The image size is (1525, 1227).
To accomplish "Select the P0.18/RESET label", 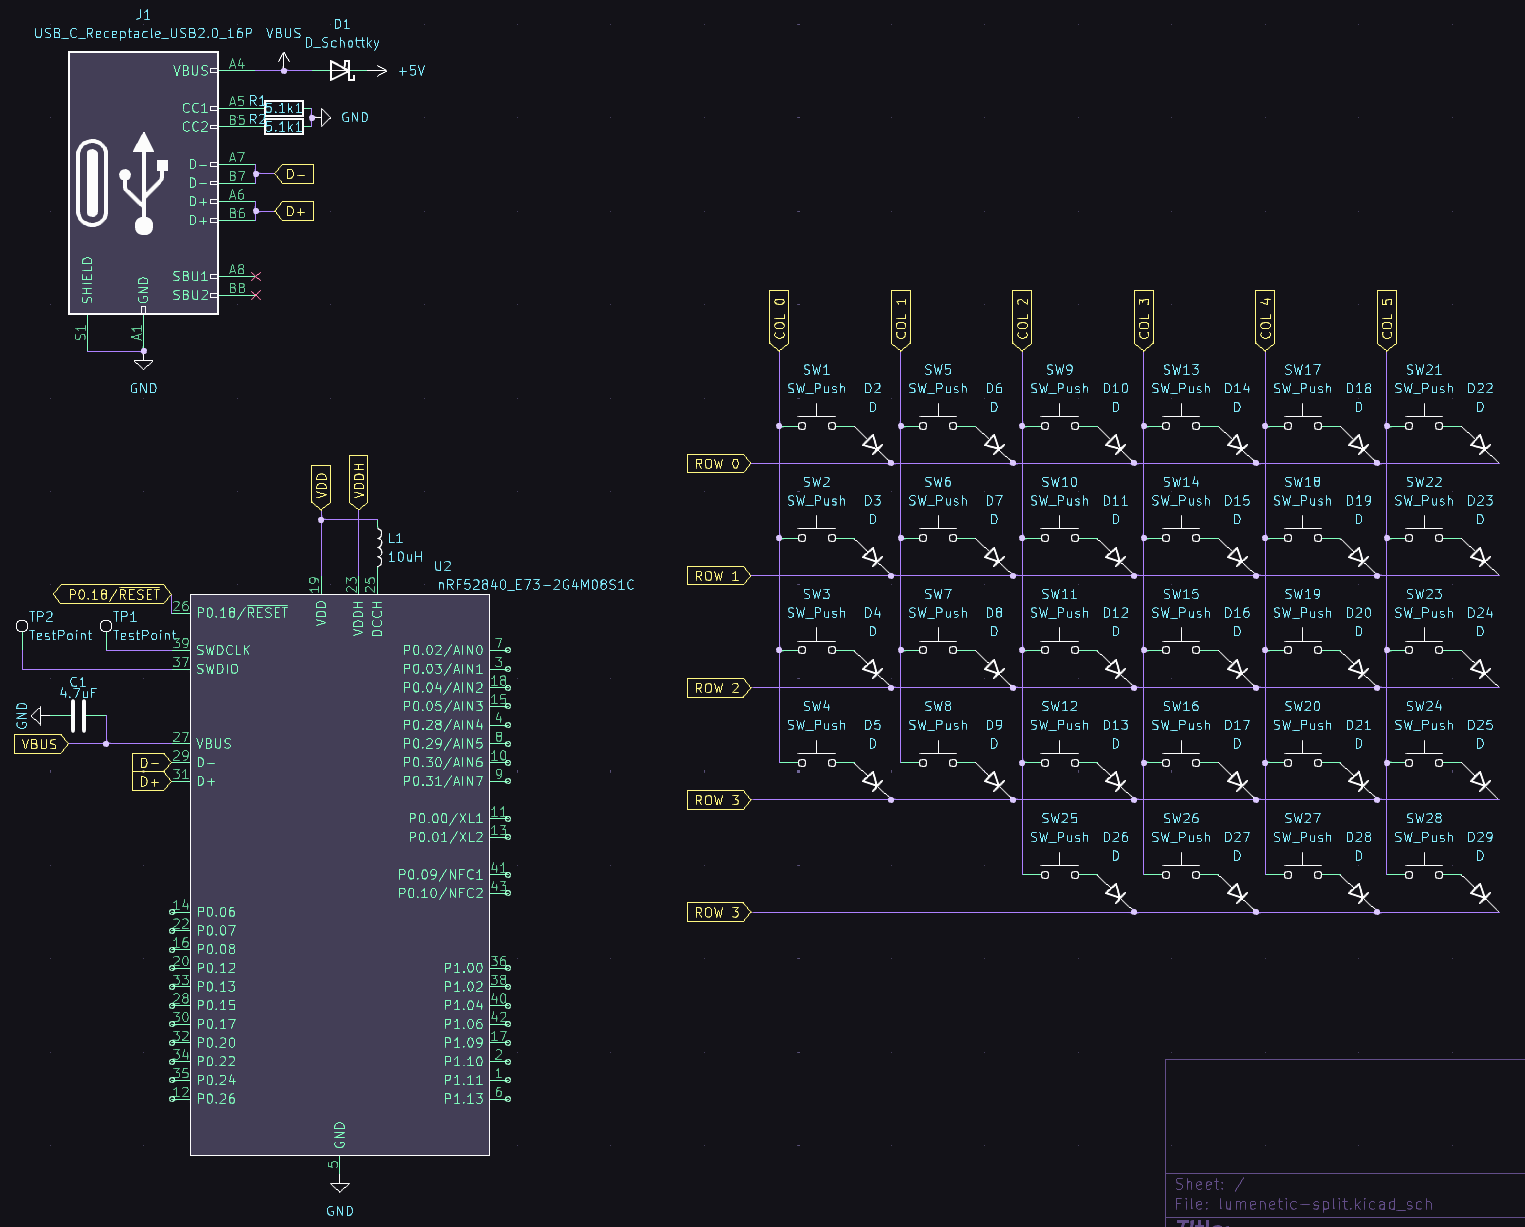I will tap(112, 593).
